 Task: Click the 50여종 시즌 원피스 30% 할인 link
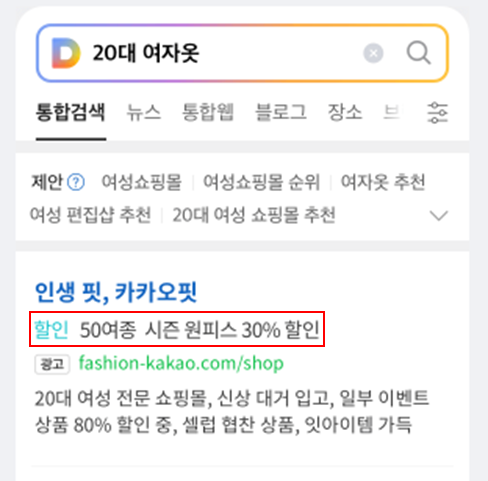pyautogui.click(x=200, y=330)
